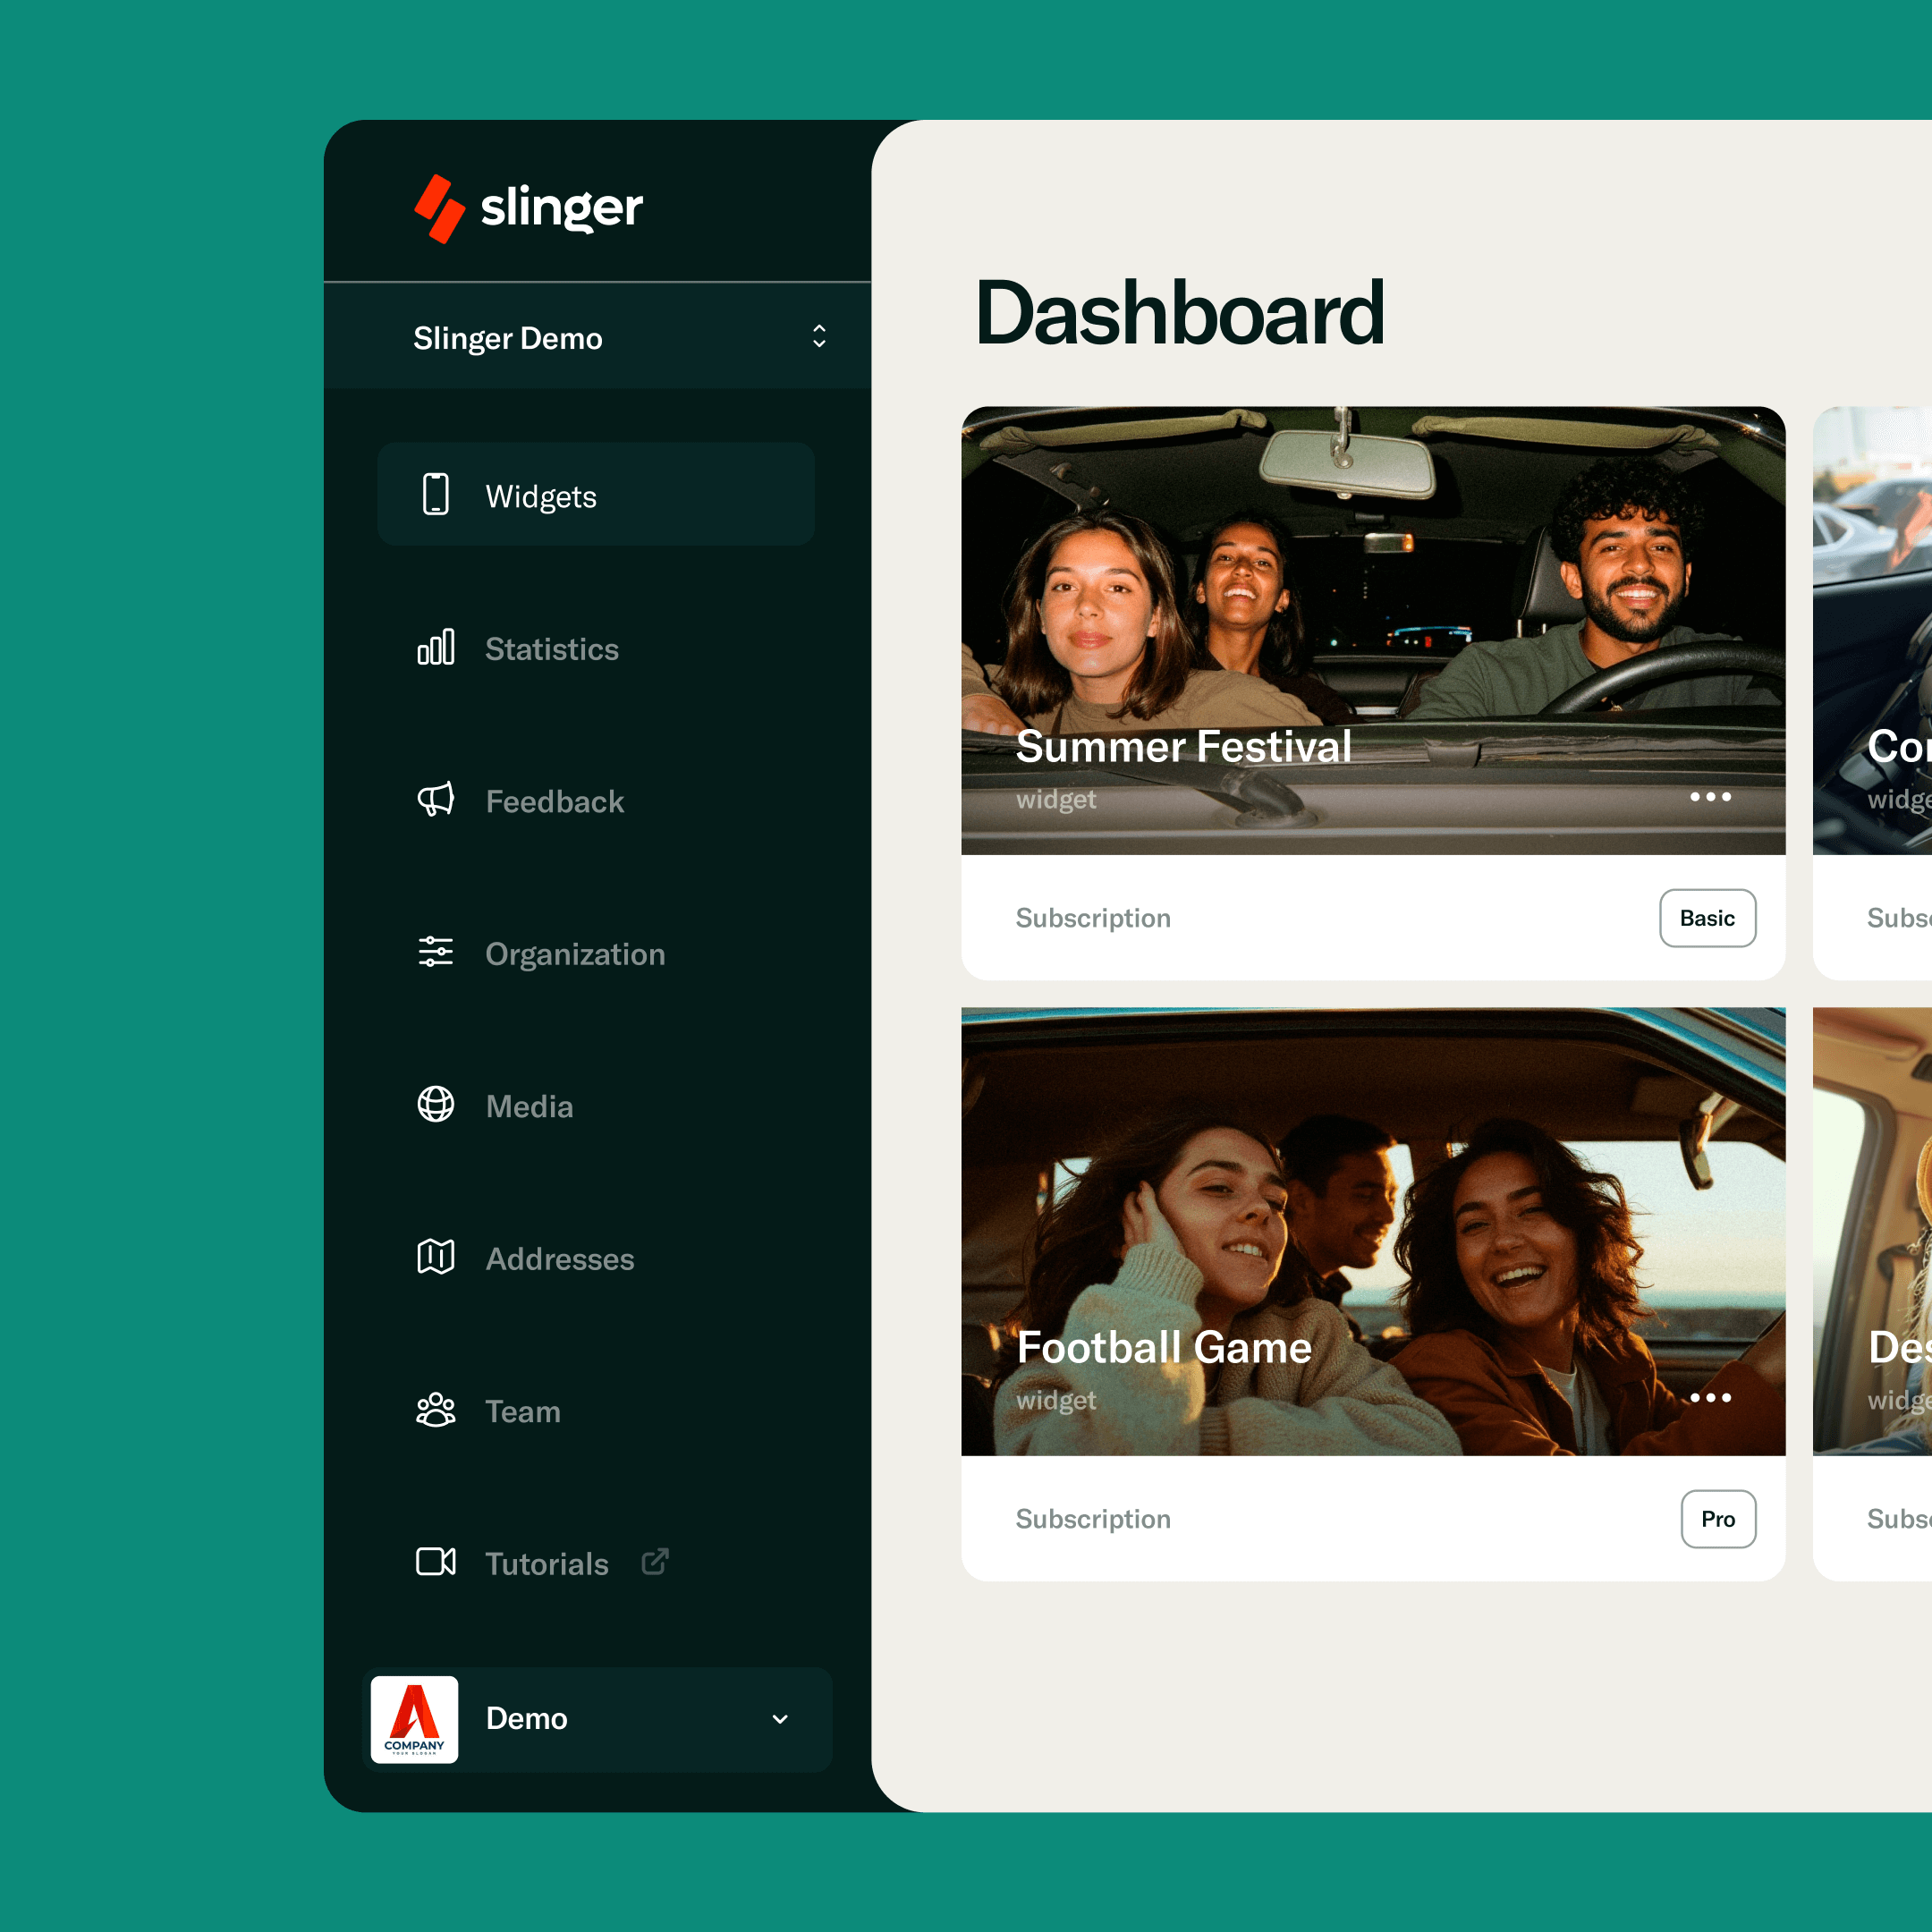
Task: Click the Organization sliders icon
Action: (435, 952)
